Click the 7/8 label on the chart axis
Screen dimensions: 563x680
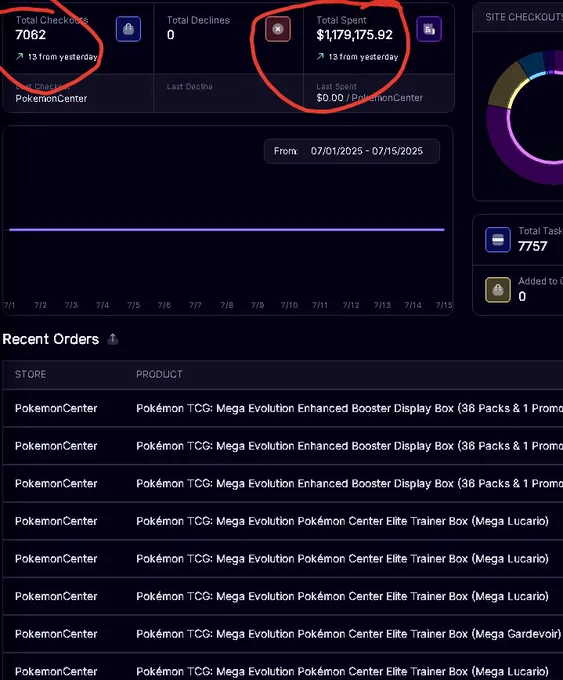(x=227, y=305)
